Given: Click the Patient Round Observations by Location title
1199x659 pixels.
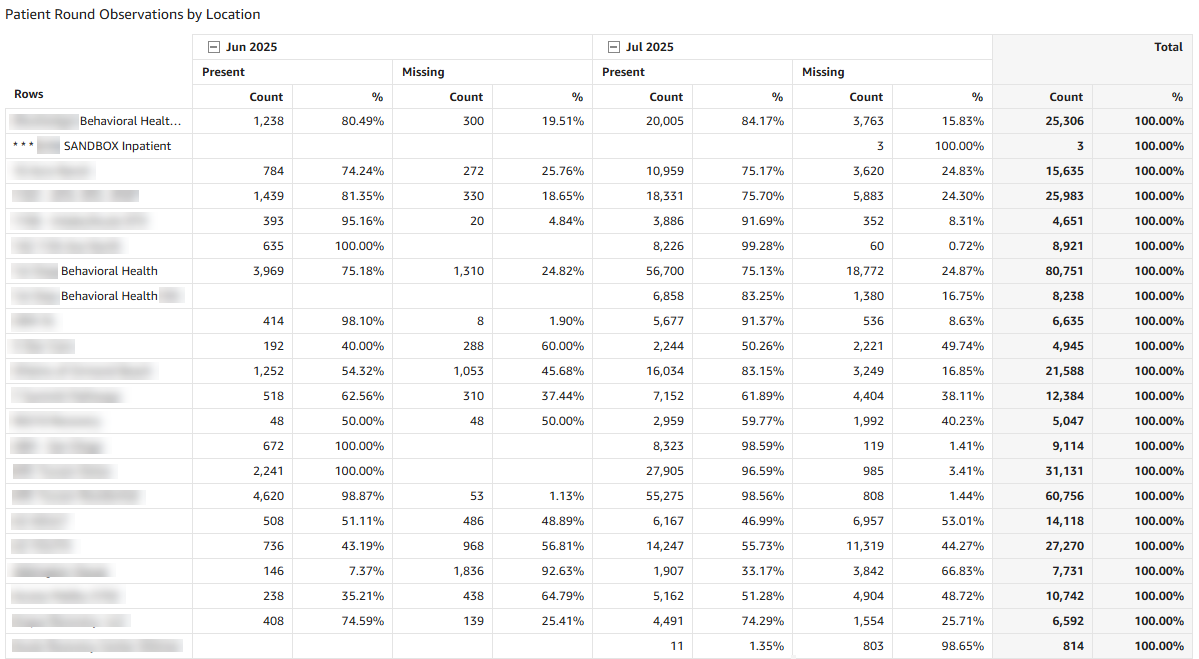Looking at the screenshot, I should [x=133, y=14].
